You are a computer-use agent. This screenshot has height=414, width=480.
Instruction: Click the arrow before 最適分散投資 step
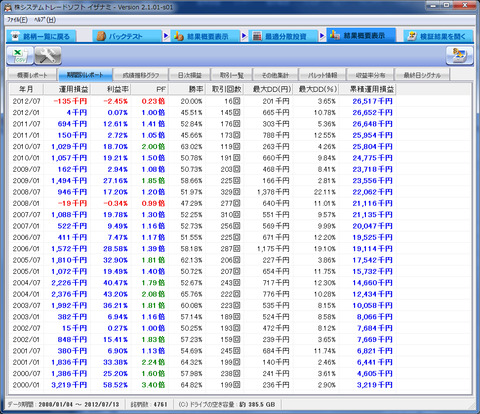(x=244, y=36)
